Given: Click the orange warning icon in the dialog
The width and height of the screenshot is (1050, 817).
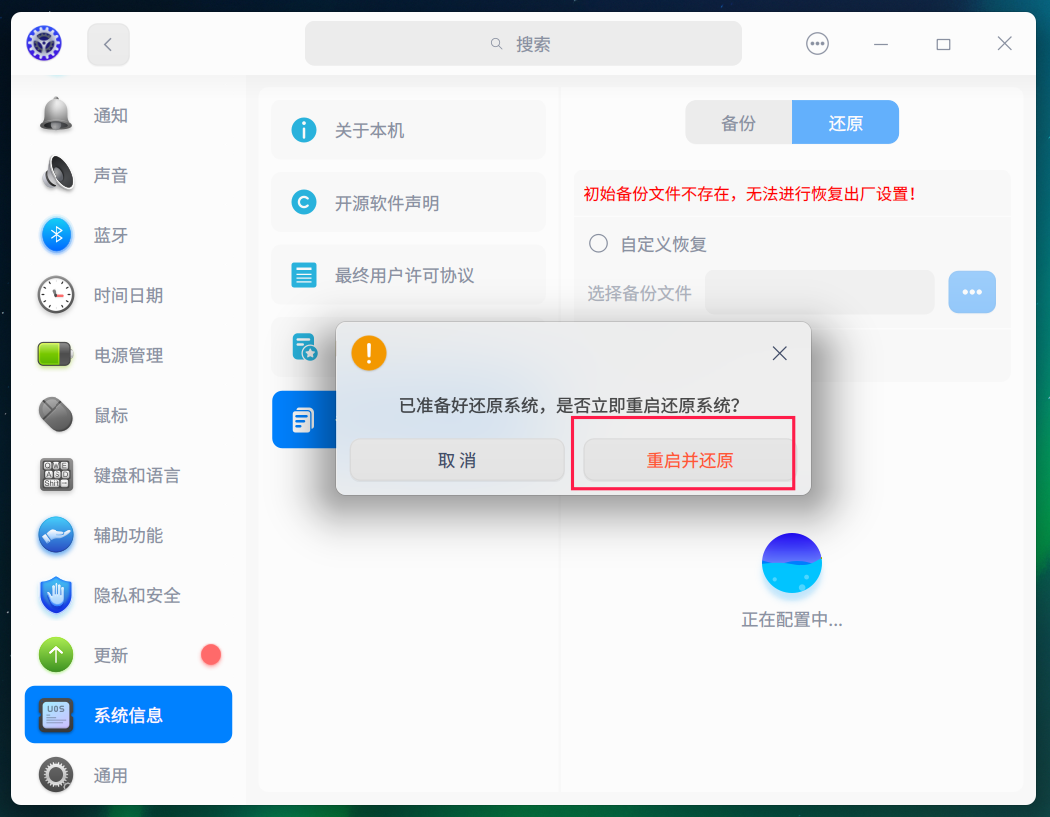Looking at the screenshot, I should [x=369, y=353].
